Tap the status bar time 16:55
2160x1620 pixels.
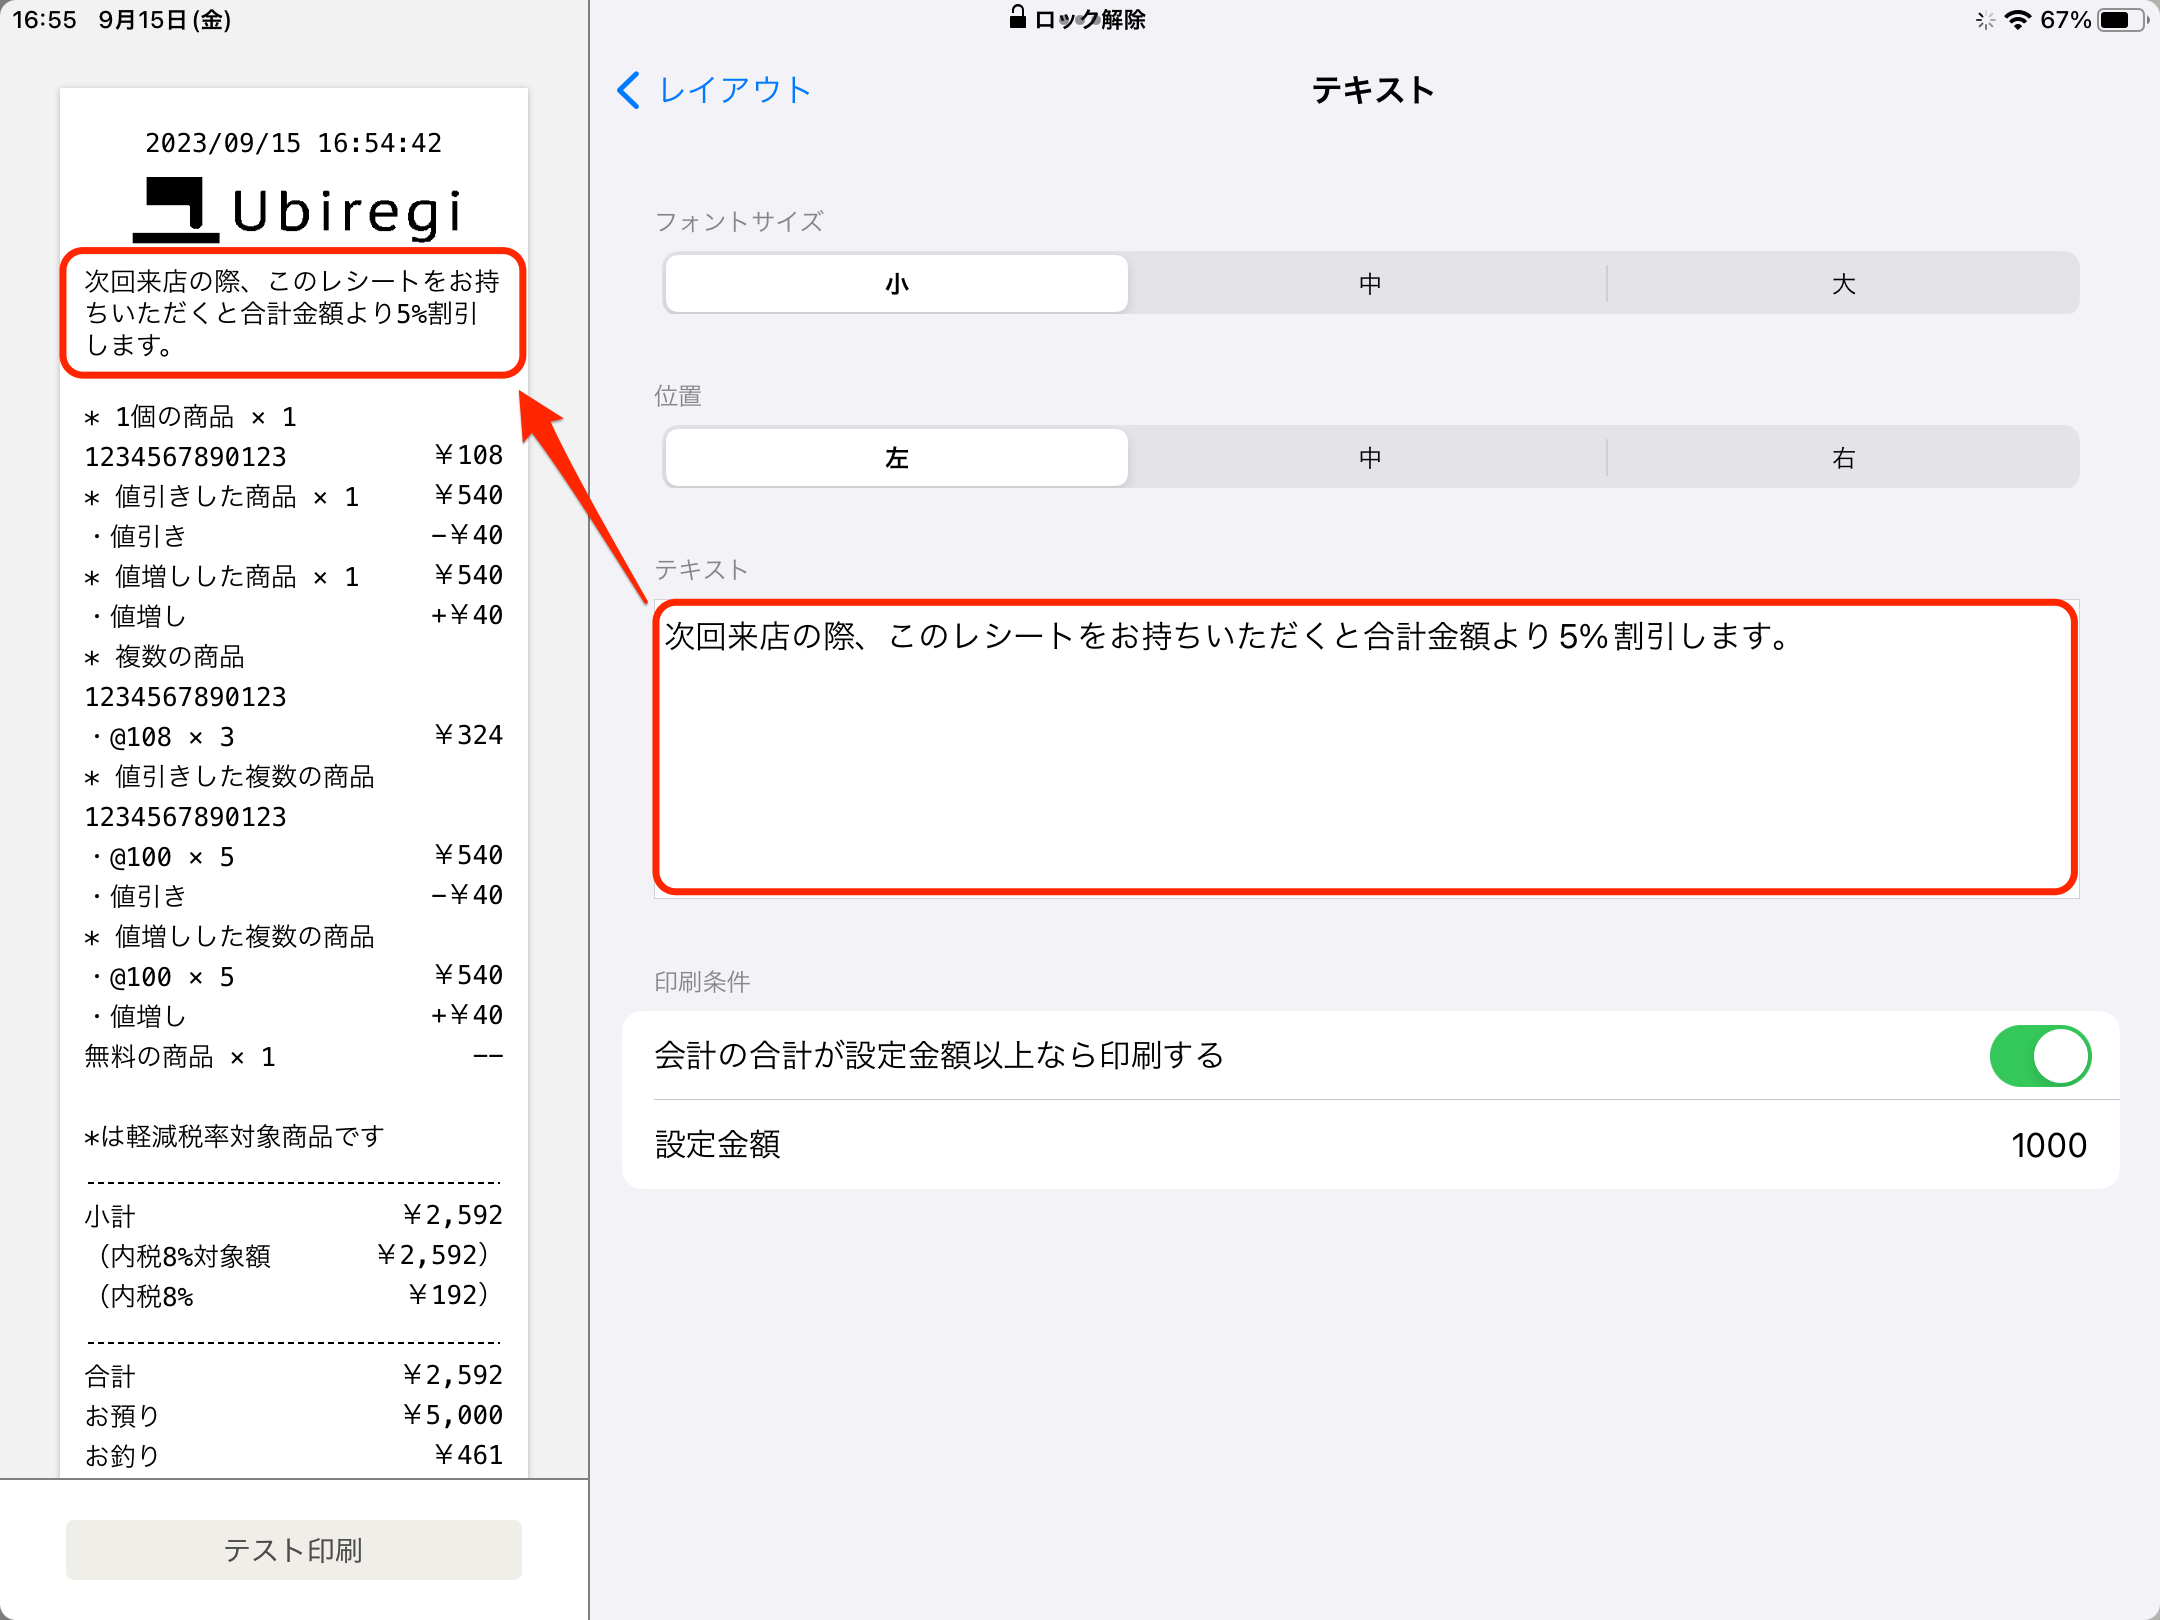[44, 20]
